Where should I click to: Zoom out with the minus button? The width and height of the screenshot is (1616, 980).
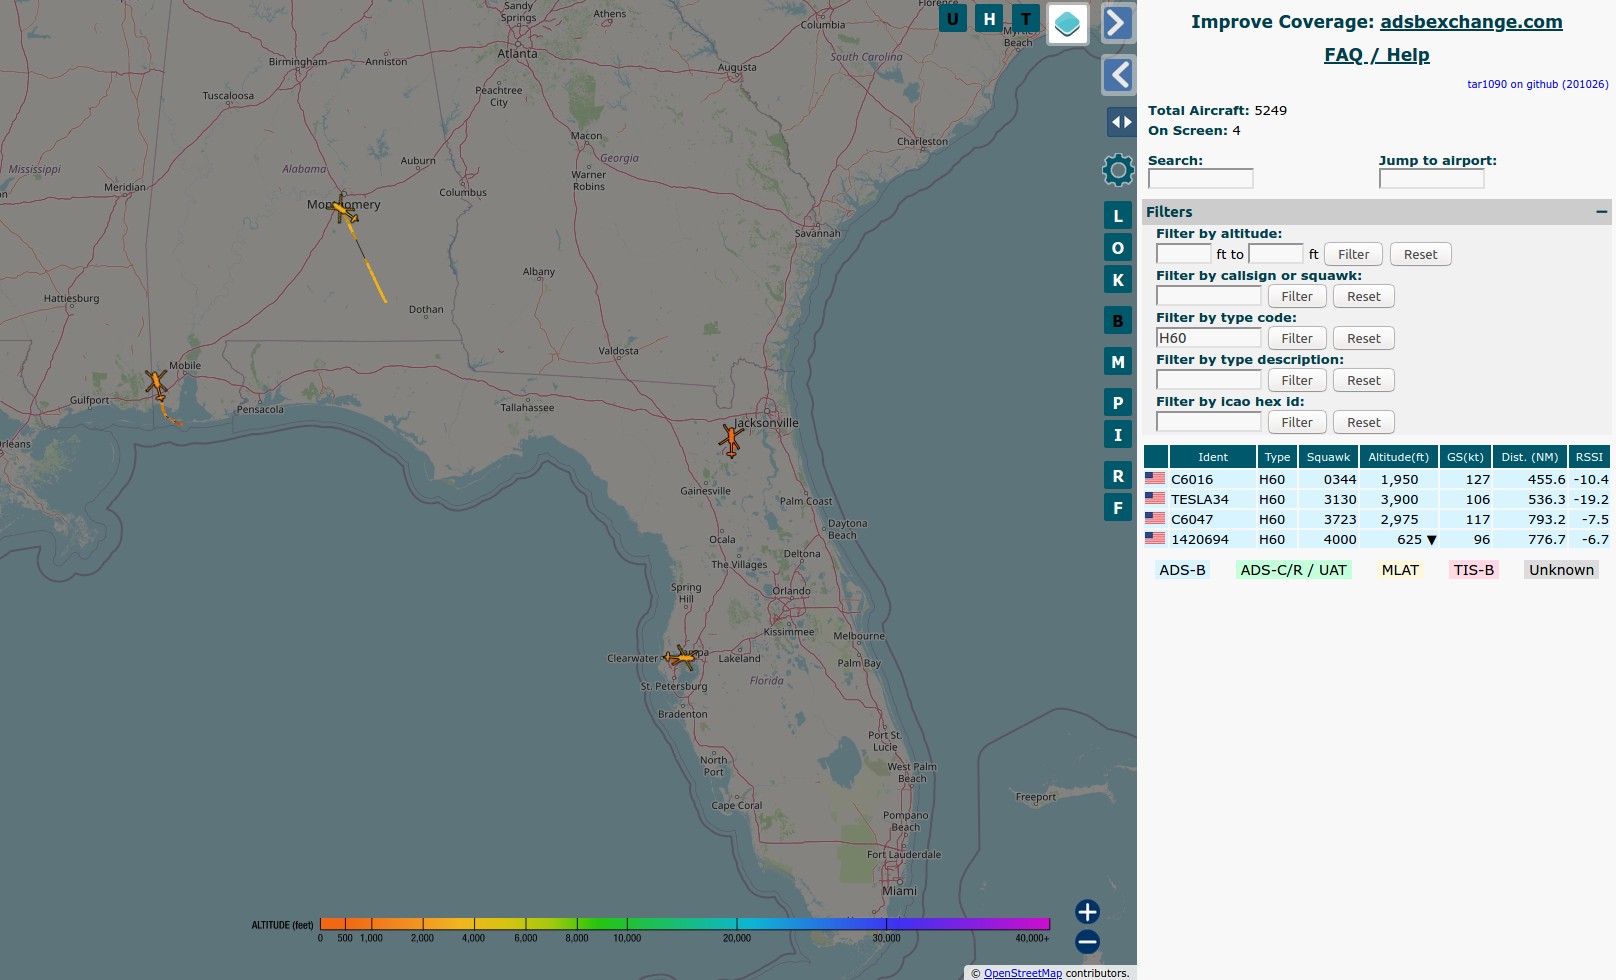click(x=1087, y=942)
